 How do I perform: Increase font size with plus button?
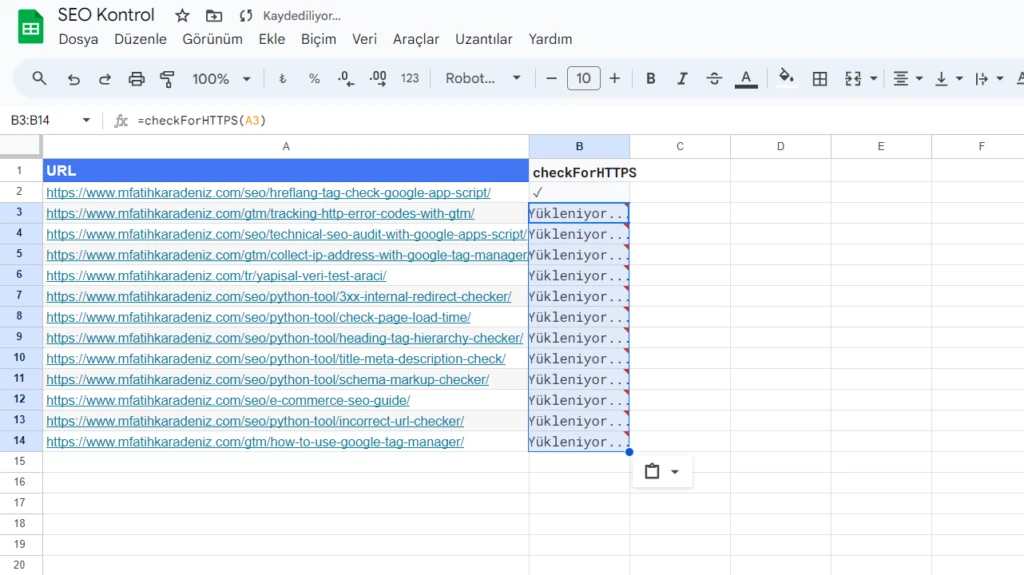[x=614, y=78]
